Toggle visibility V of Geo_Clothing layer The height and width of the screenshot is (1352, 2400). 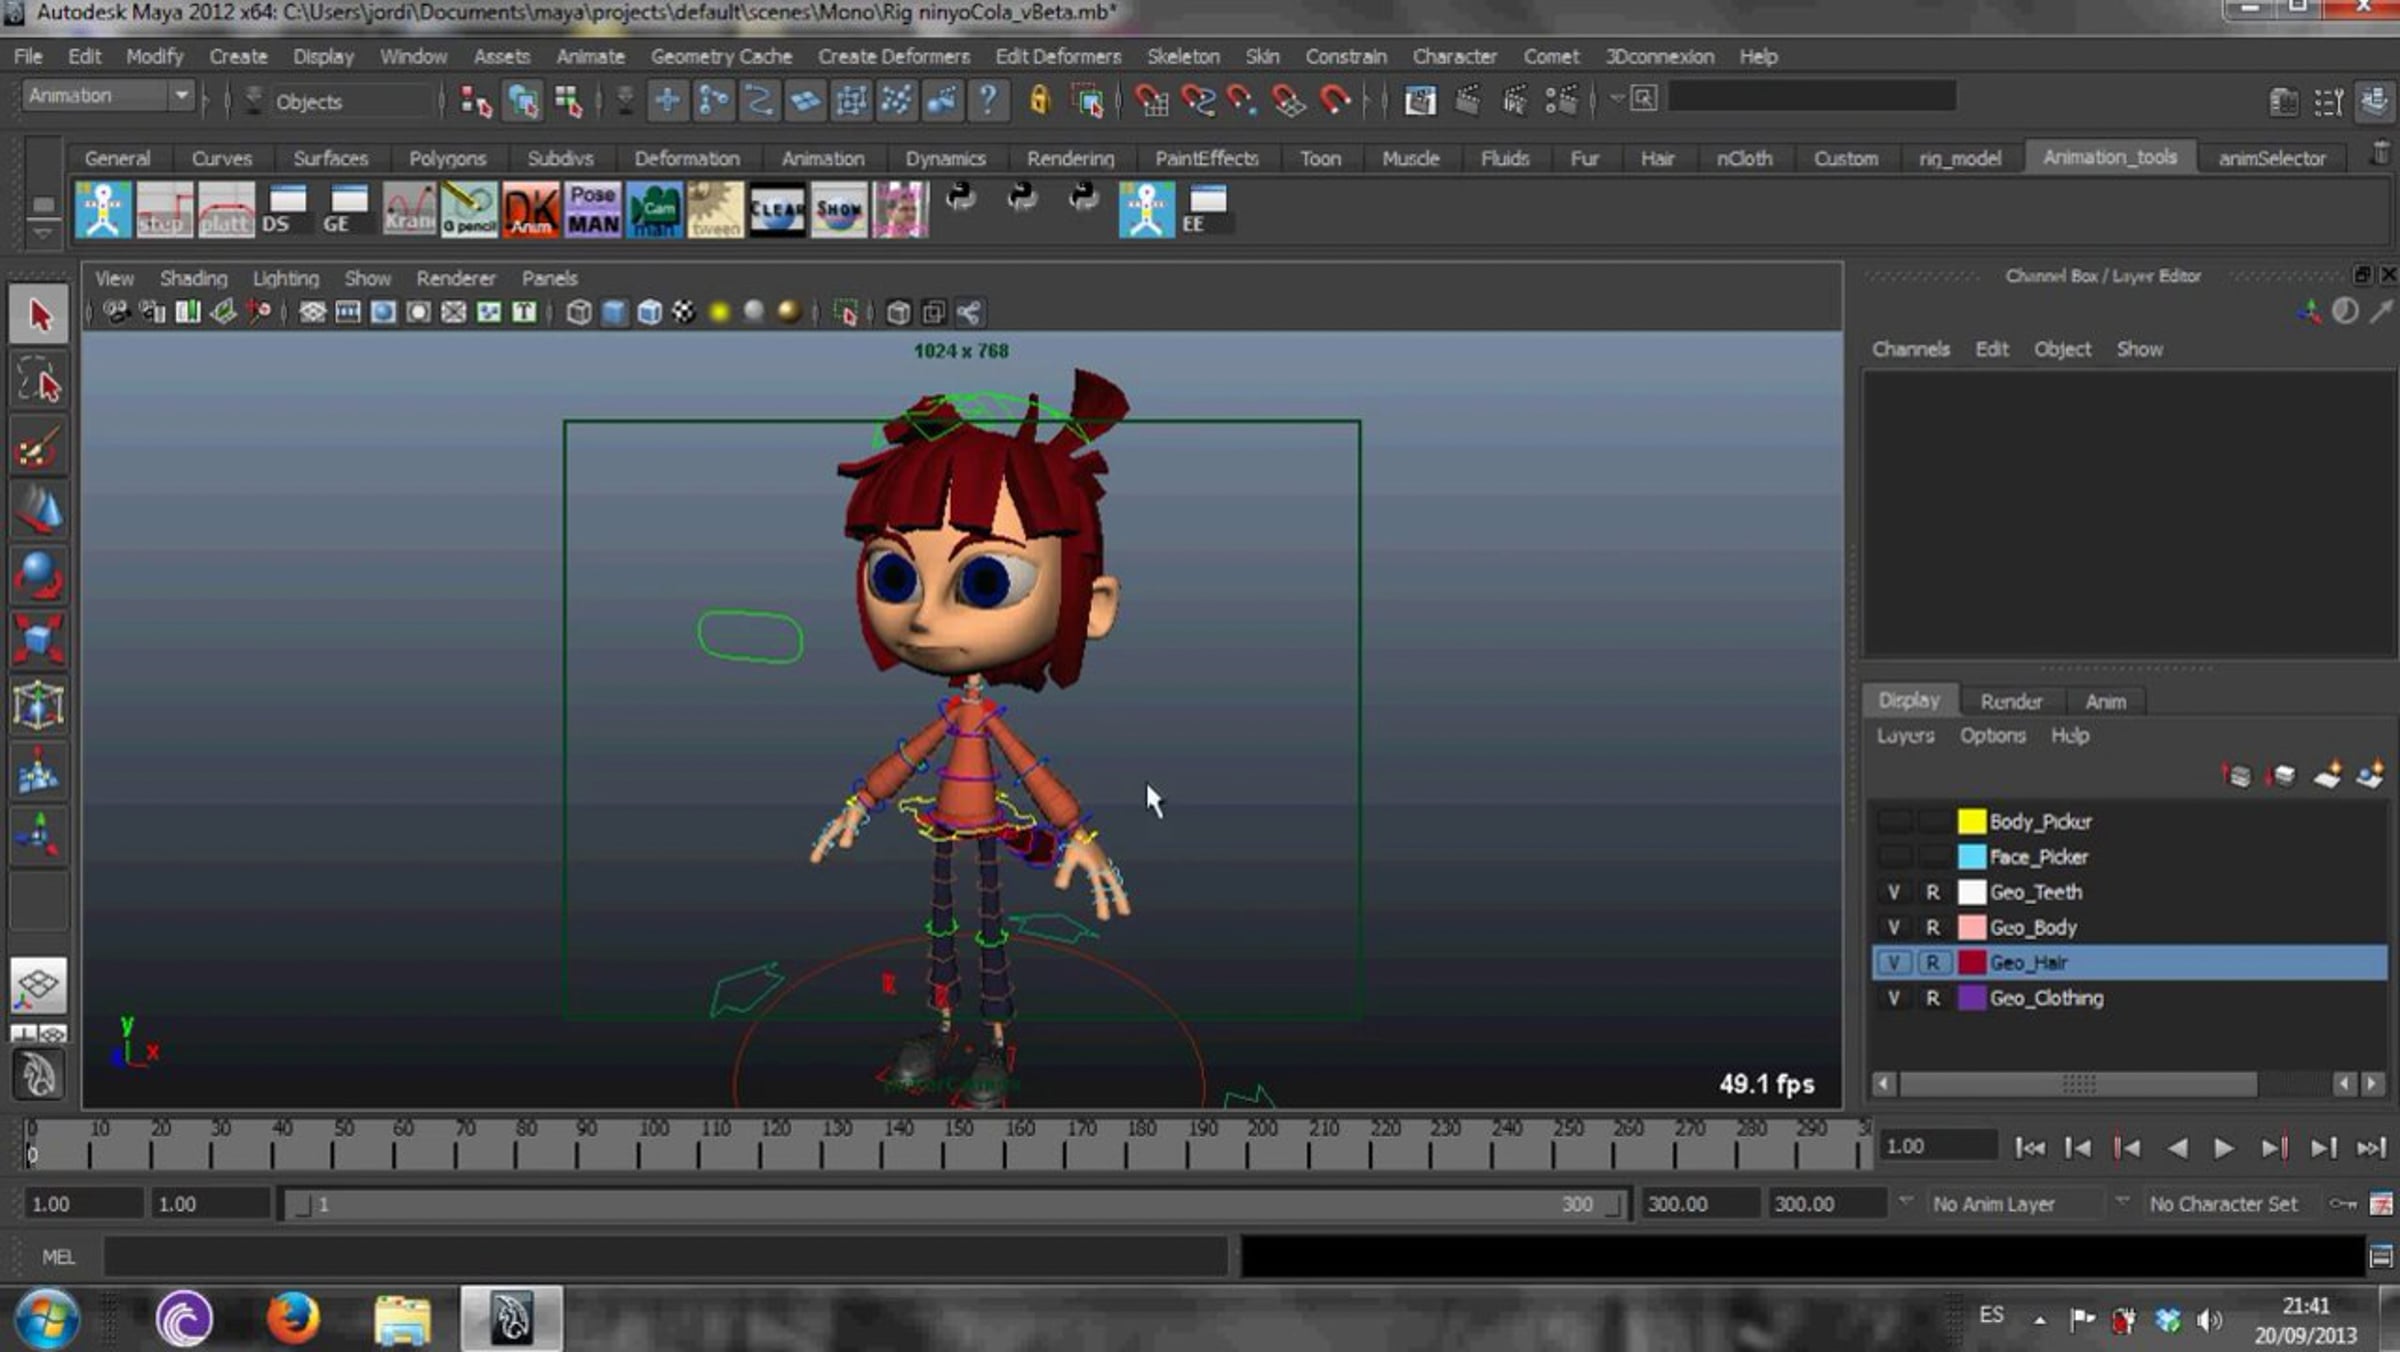pos(1893,998)
